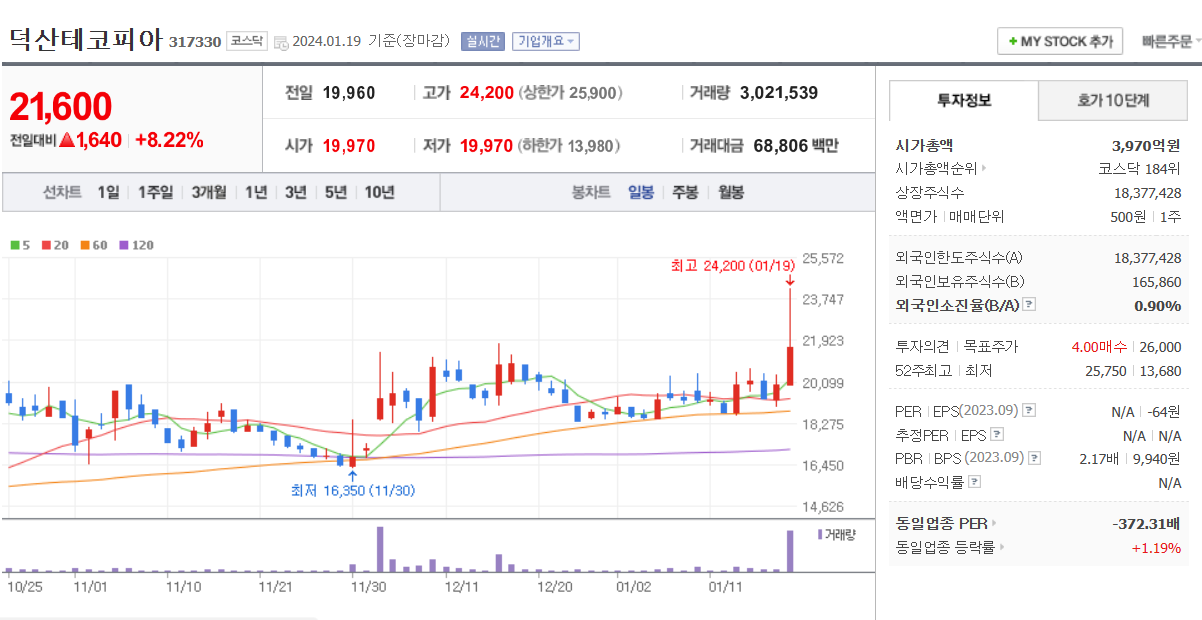
Task: Click the 0.90% foreign ownership ratio
Action: click(1158, 305)
